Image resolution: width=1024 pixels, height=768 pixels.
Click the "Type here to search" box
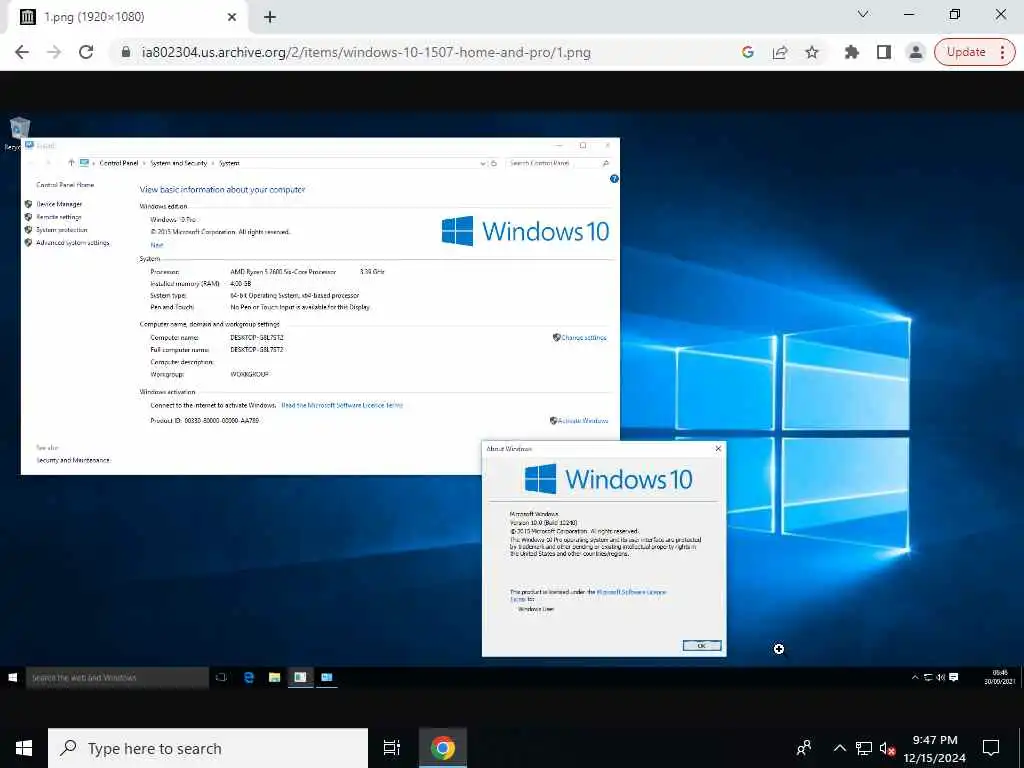click(208, 748)
